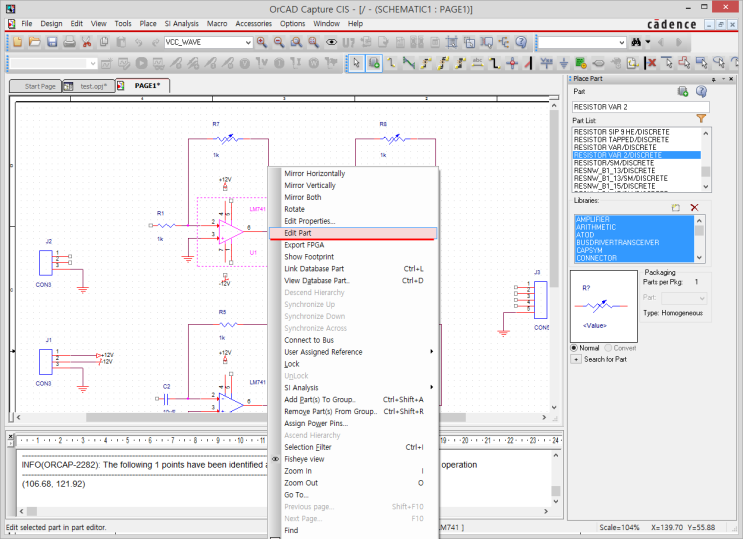Image resolution: width=743 pixels, height=539 pixels.
Task: Select the Place Ground tool
Action: (x=563, y=63)
